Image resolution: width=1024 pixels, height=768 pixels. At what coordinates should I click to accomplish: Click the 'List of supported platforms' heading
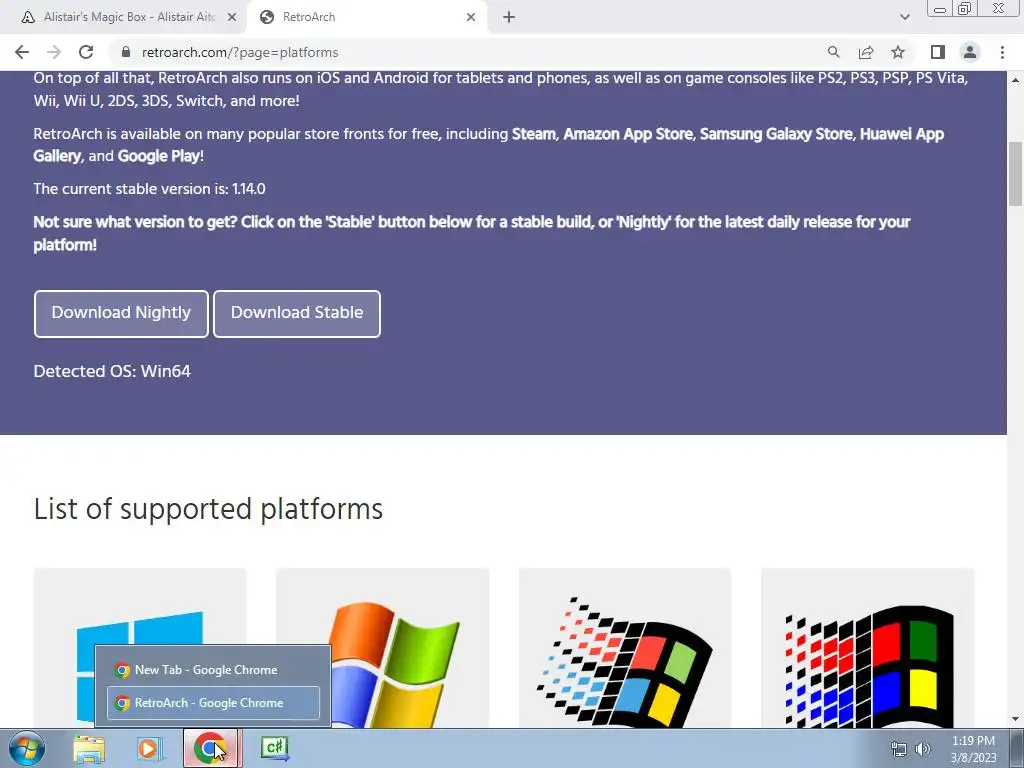point(208,509)
